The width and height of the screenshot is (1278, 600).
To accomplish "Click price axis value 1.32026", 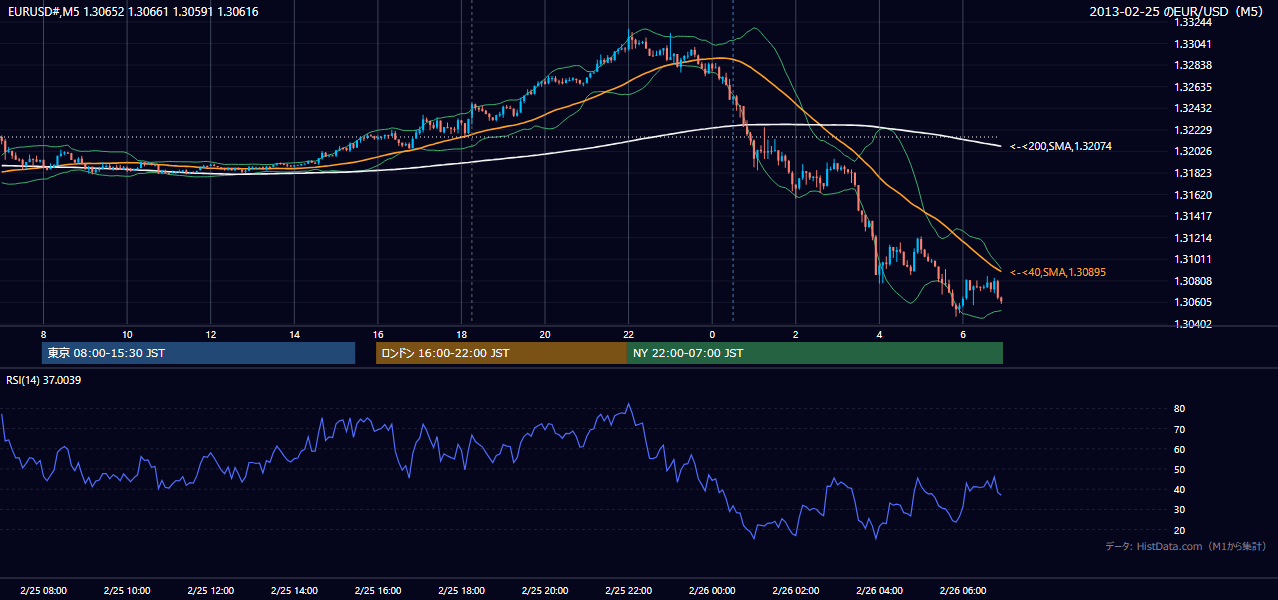I will (x=1195, y=151).
